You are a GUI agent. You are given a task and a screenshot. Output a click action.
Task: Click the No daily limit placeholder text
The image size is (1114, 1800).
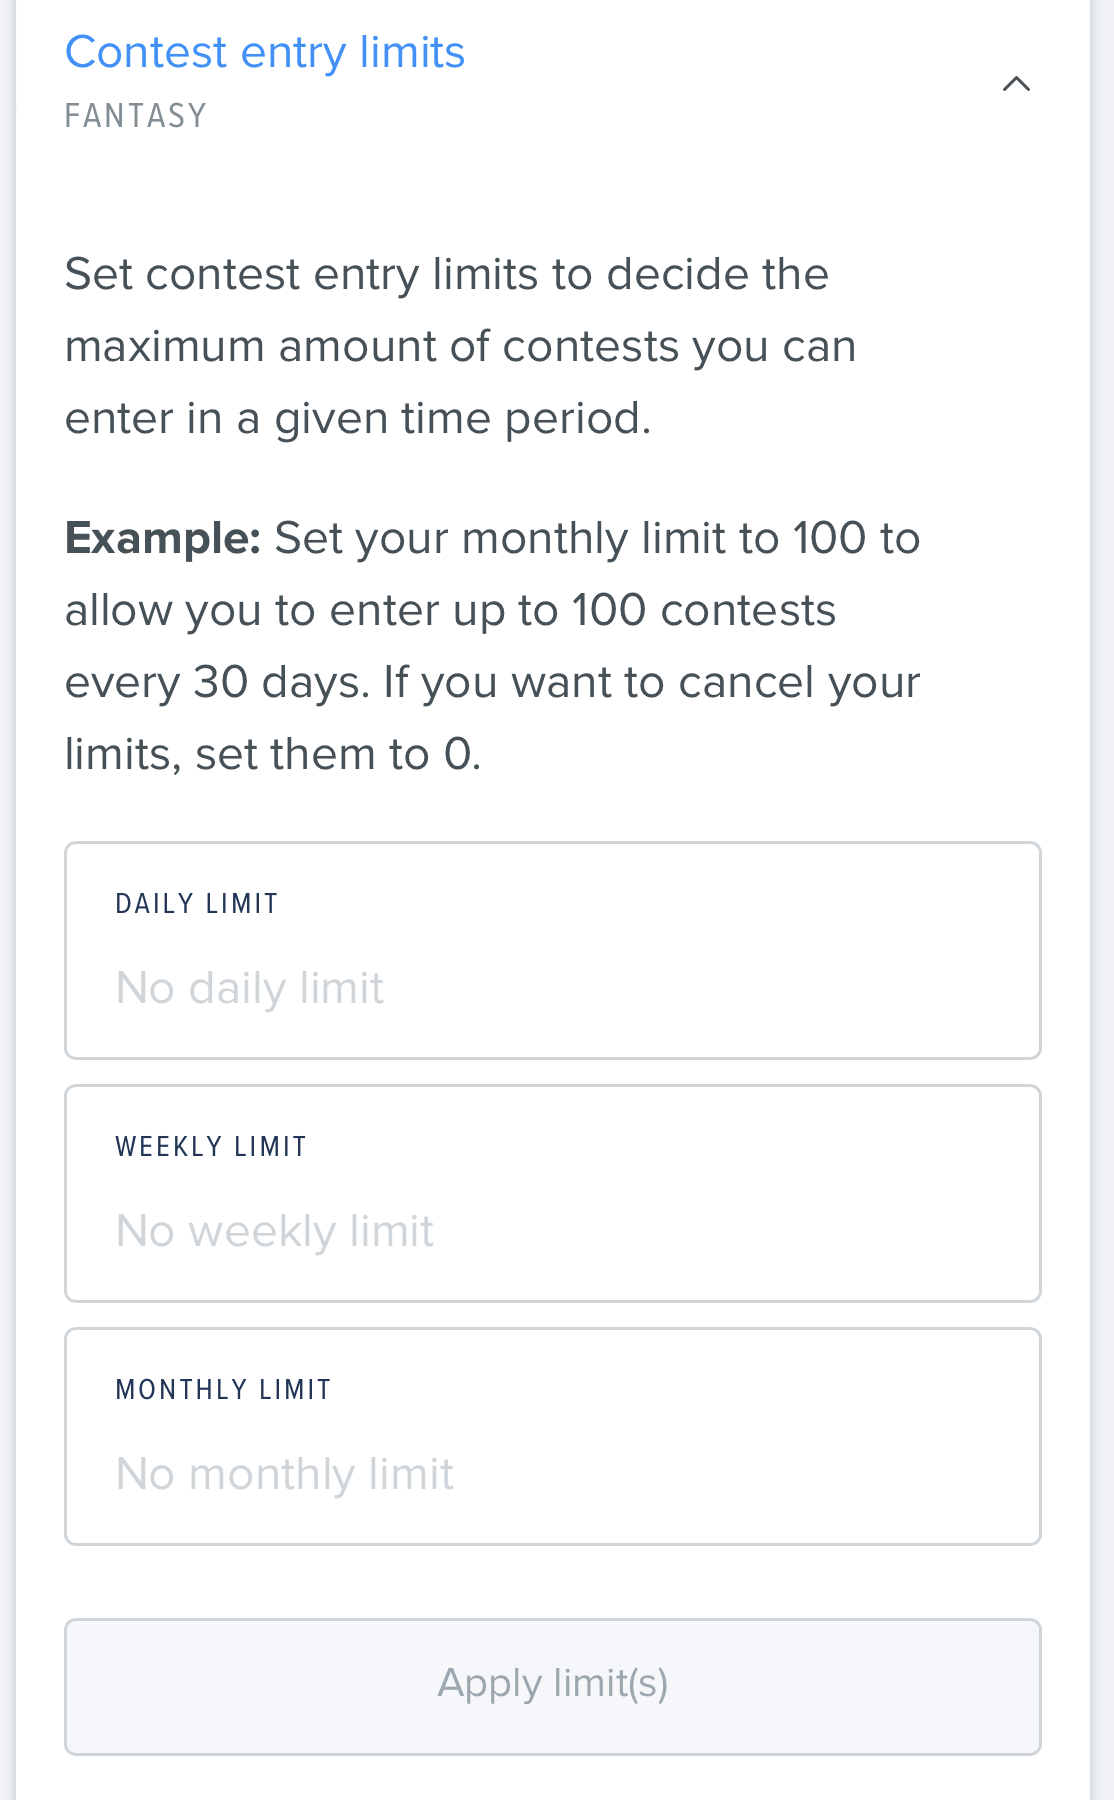249,987
